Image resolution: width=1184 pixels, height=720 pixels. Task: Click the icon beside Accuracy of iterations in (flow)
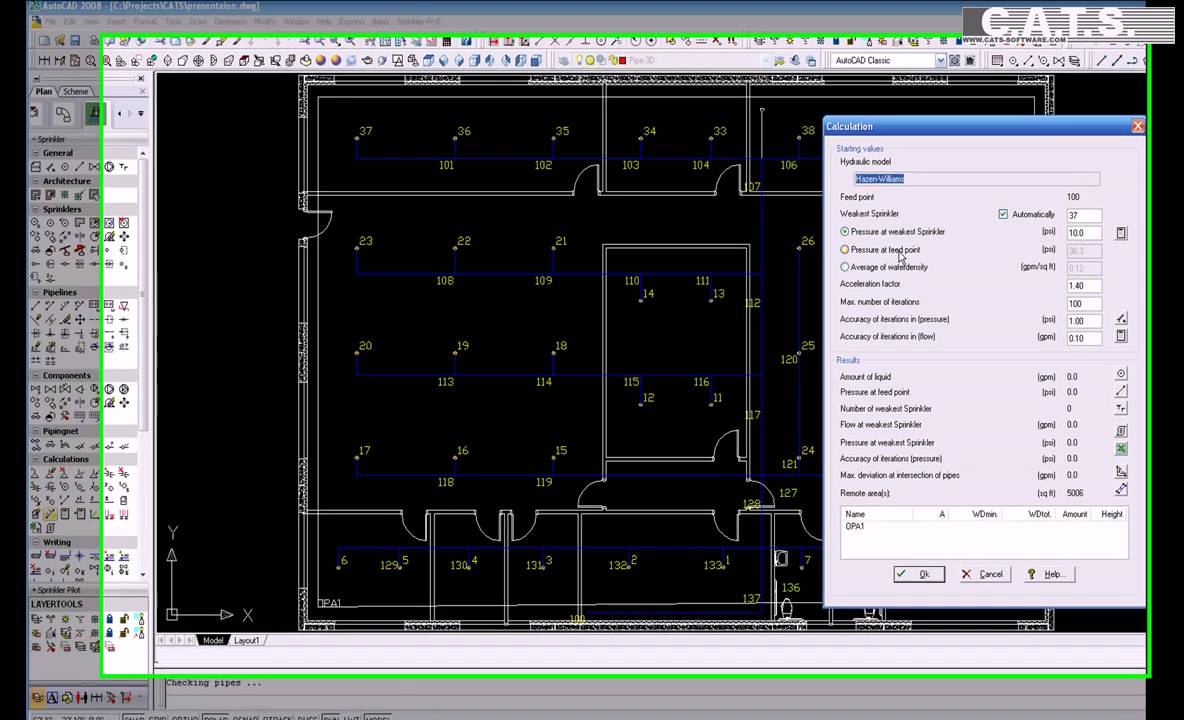1121,336
